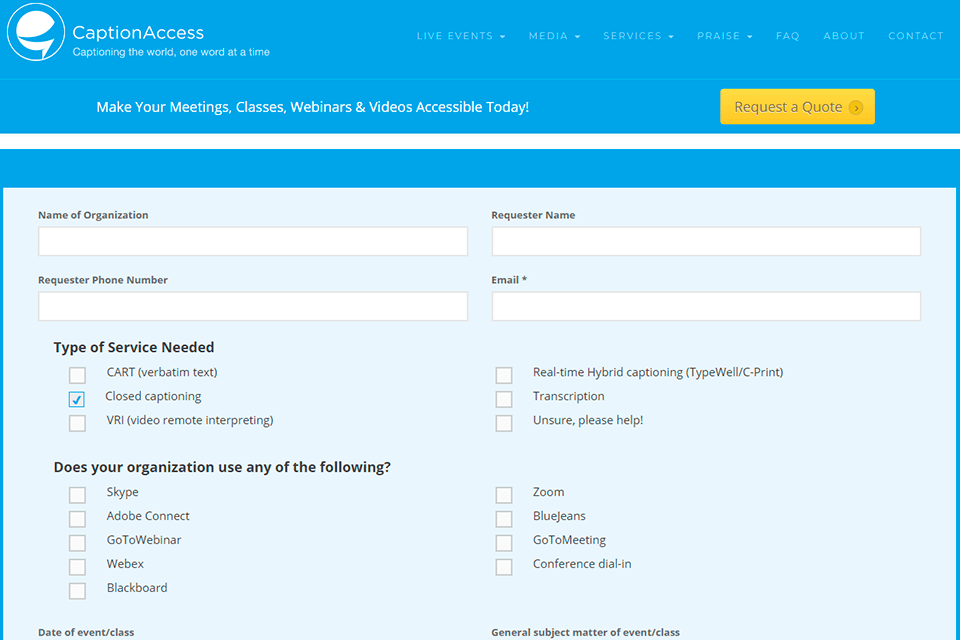Tick the Skype checkbox
Viewport: 960px width, 640px height.
(x=77, y=495)
